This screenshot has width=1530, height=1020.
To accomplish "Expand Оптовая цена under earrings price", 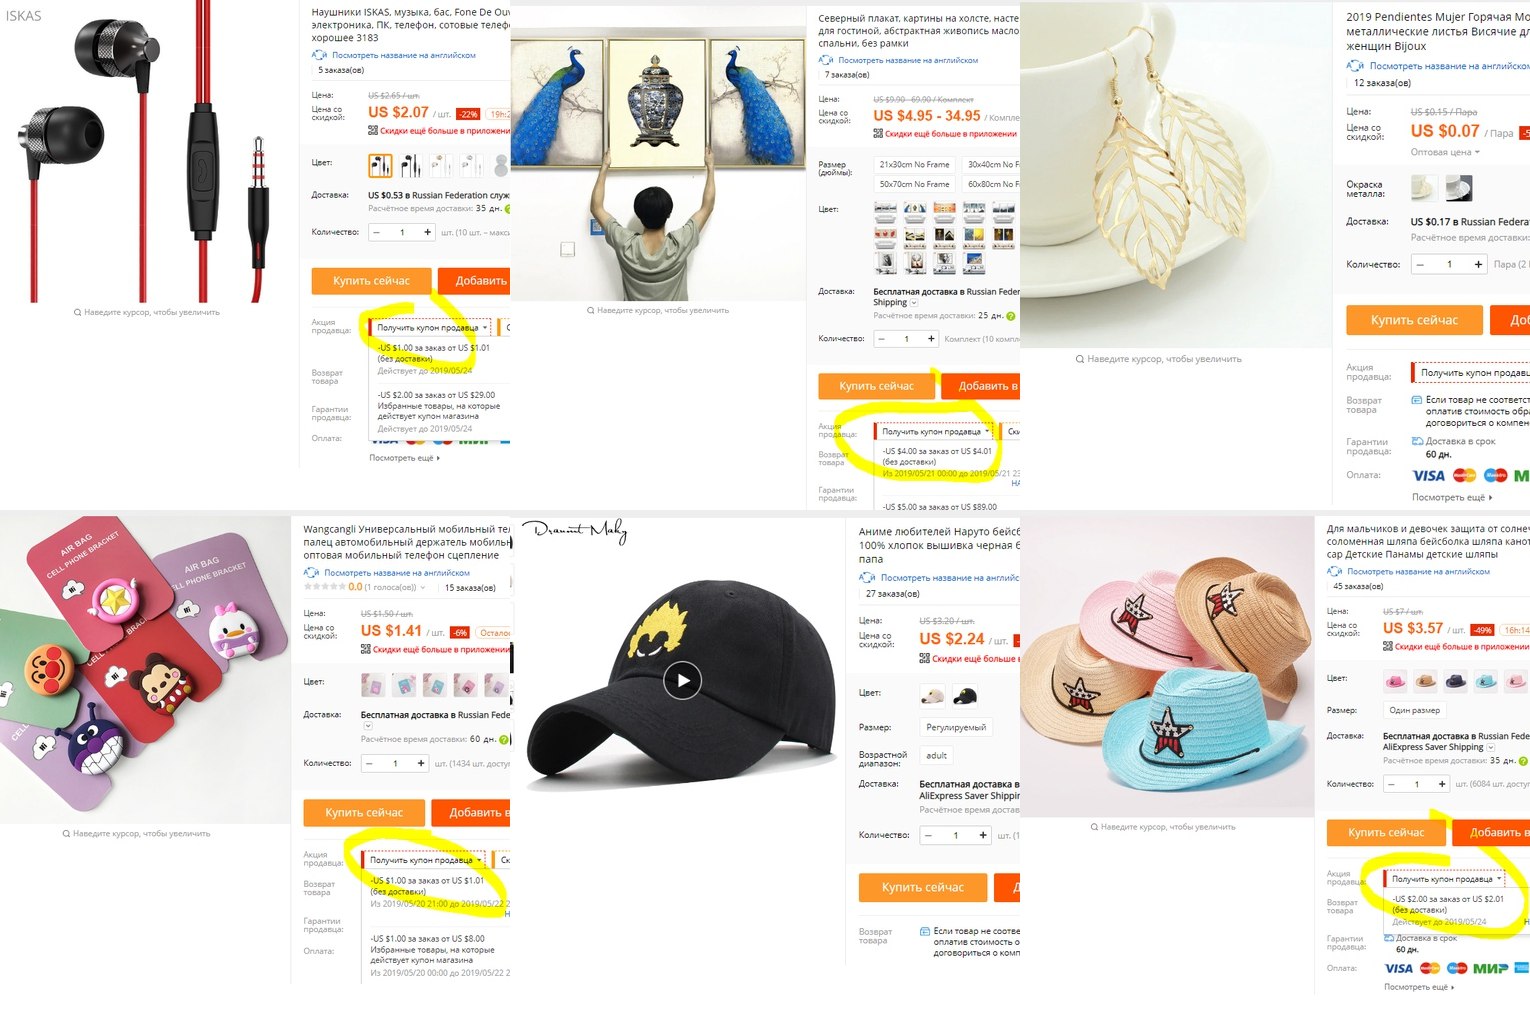I will [x=1445, y=152].
